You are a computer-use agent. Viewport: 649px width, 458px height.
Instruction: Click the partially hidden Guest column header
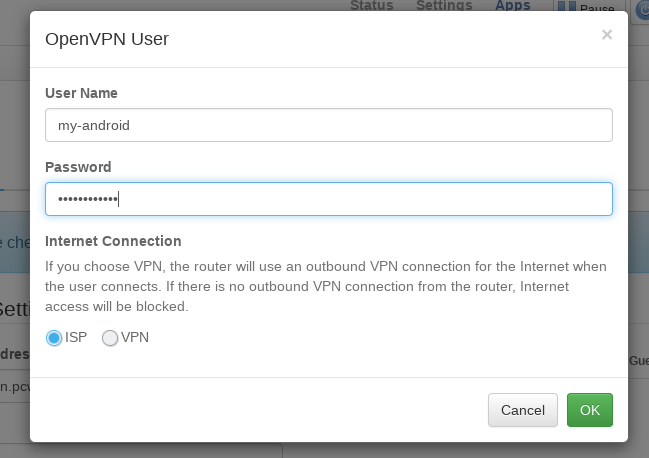(638, 360)
